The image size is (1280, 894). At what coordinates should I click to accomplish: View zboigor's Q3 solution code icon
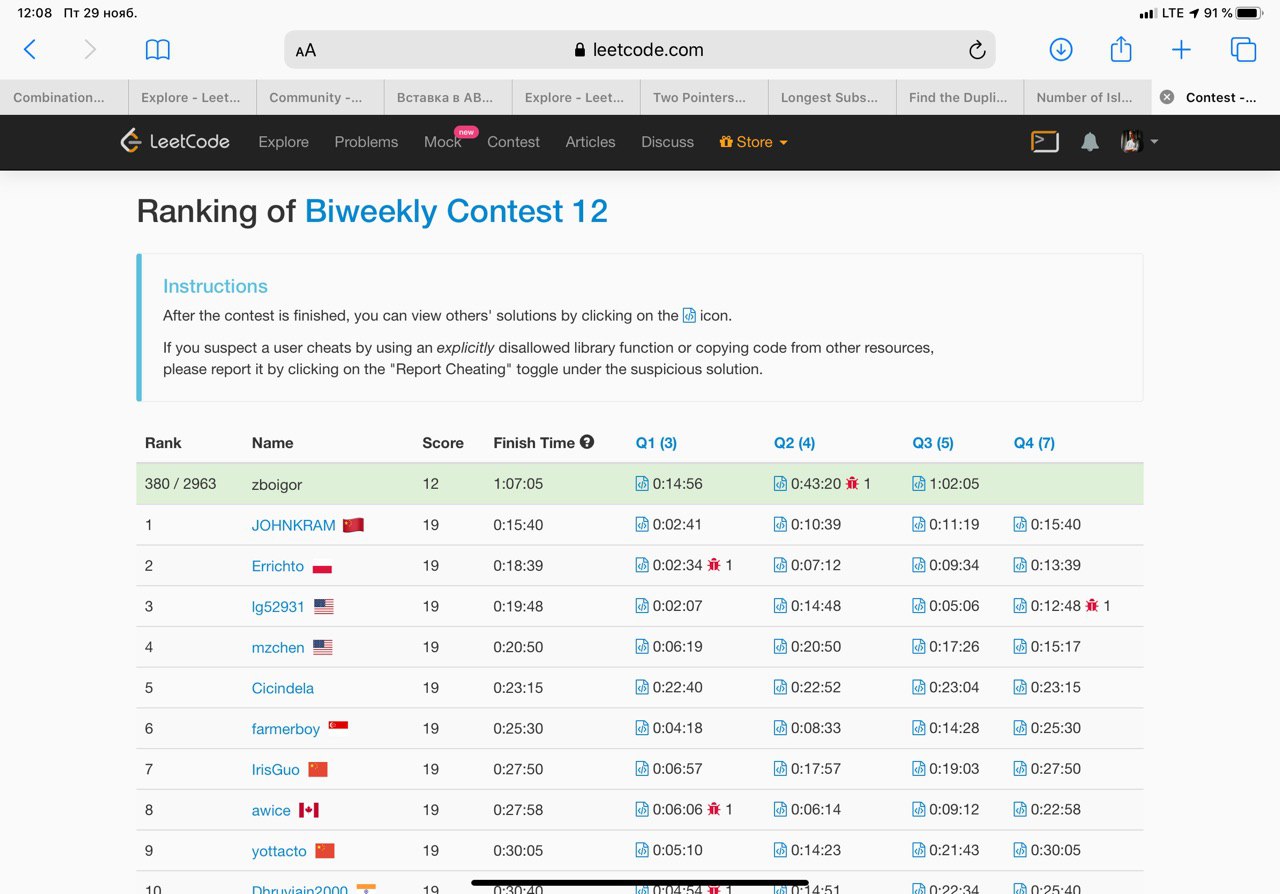point(919,484)
